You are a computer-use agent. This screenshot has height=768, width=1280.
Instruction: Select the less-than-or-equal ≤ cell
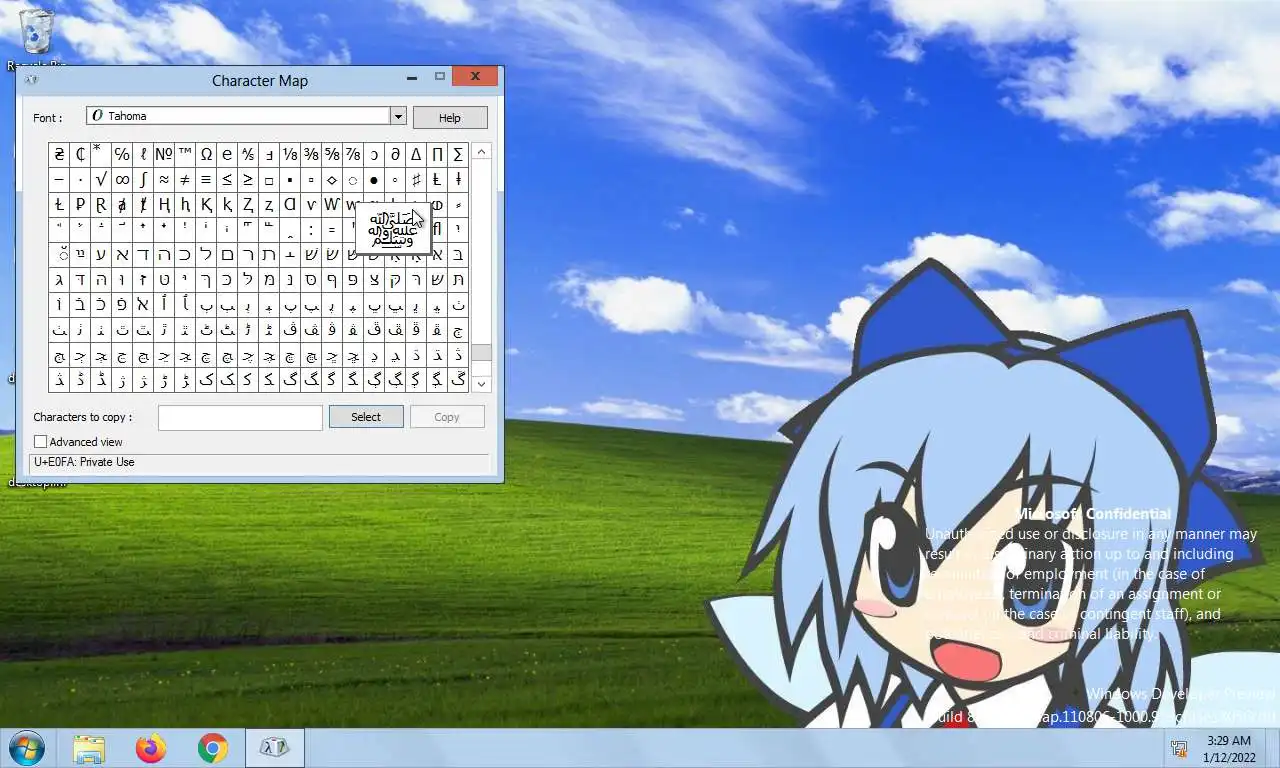227,180
